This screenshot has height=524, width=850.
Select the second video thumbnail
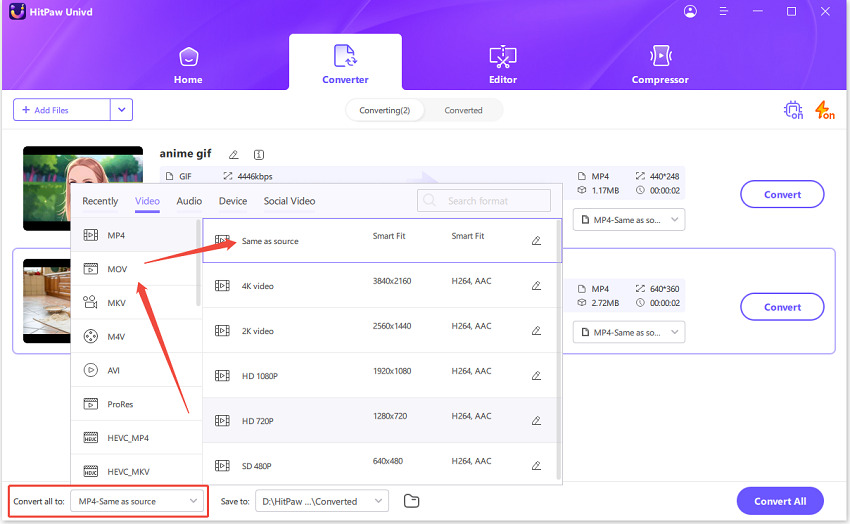click(x=47, y=301)
